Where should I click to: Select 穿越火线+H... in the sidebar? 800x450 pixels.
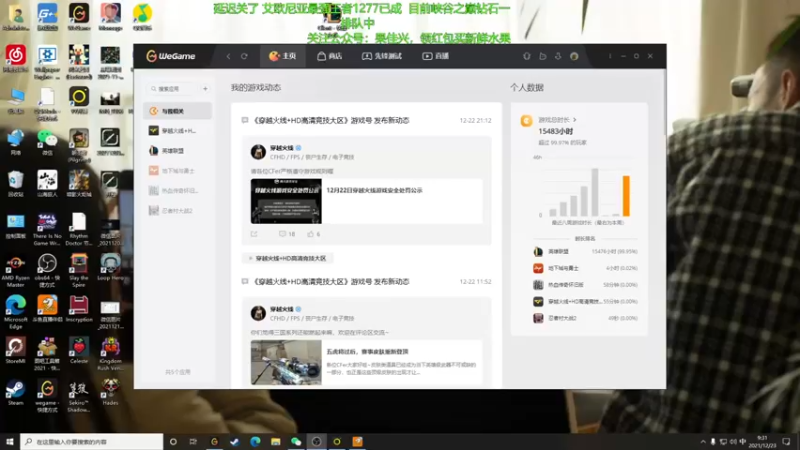click(x=178, y=131)
